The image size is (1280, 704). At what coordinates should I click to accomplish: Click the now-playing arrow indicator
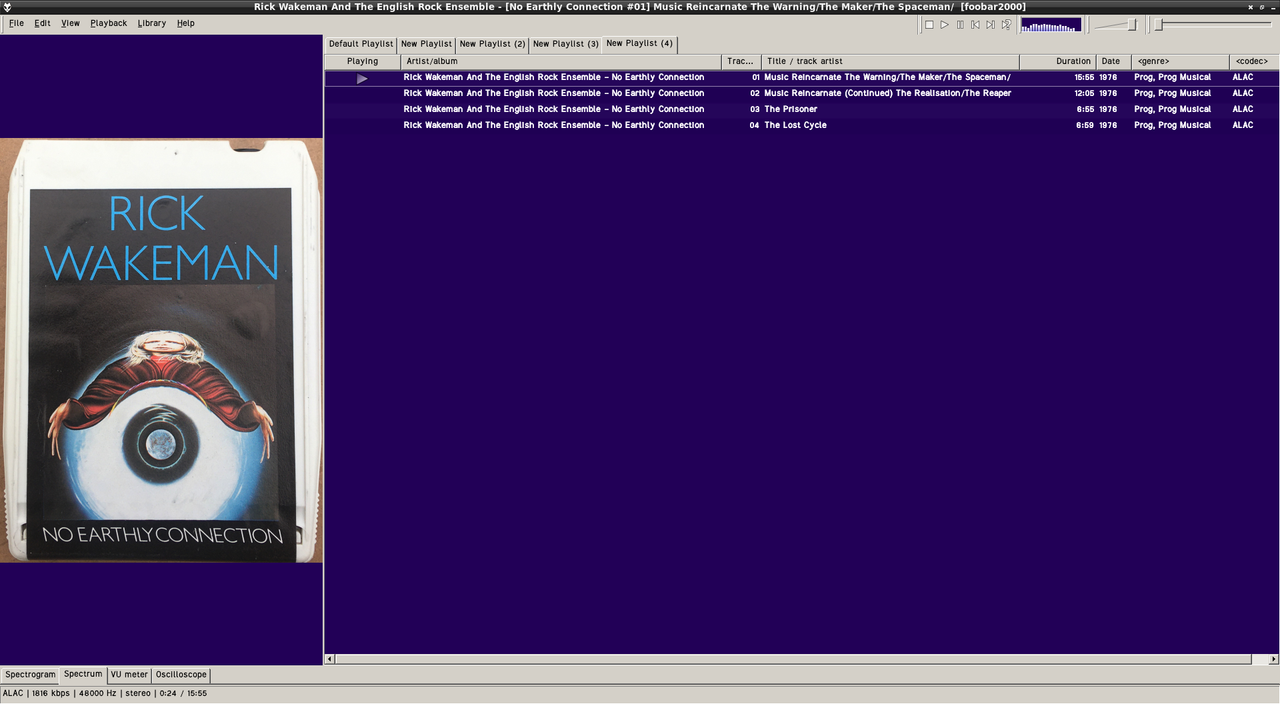362,78
